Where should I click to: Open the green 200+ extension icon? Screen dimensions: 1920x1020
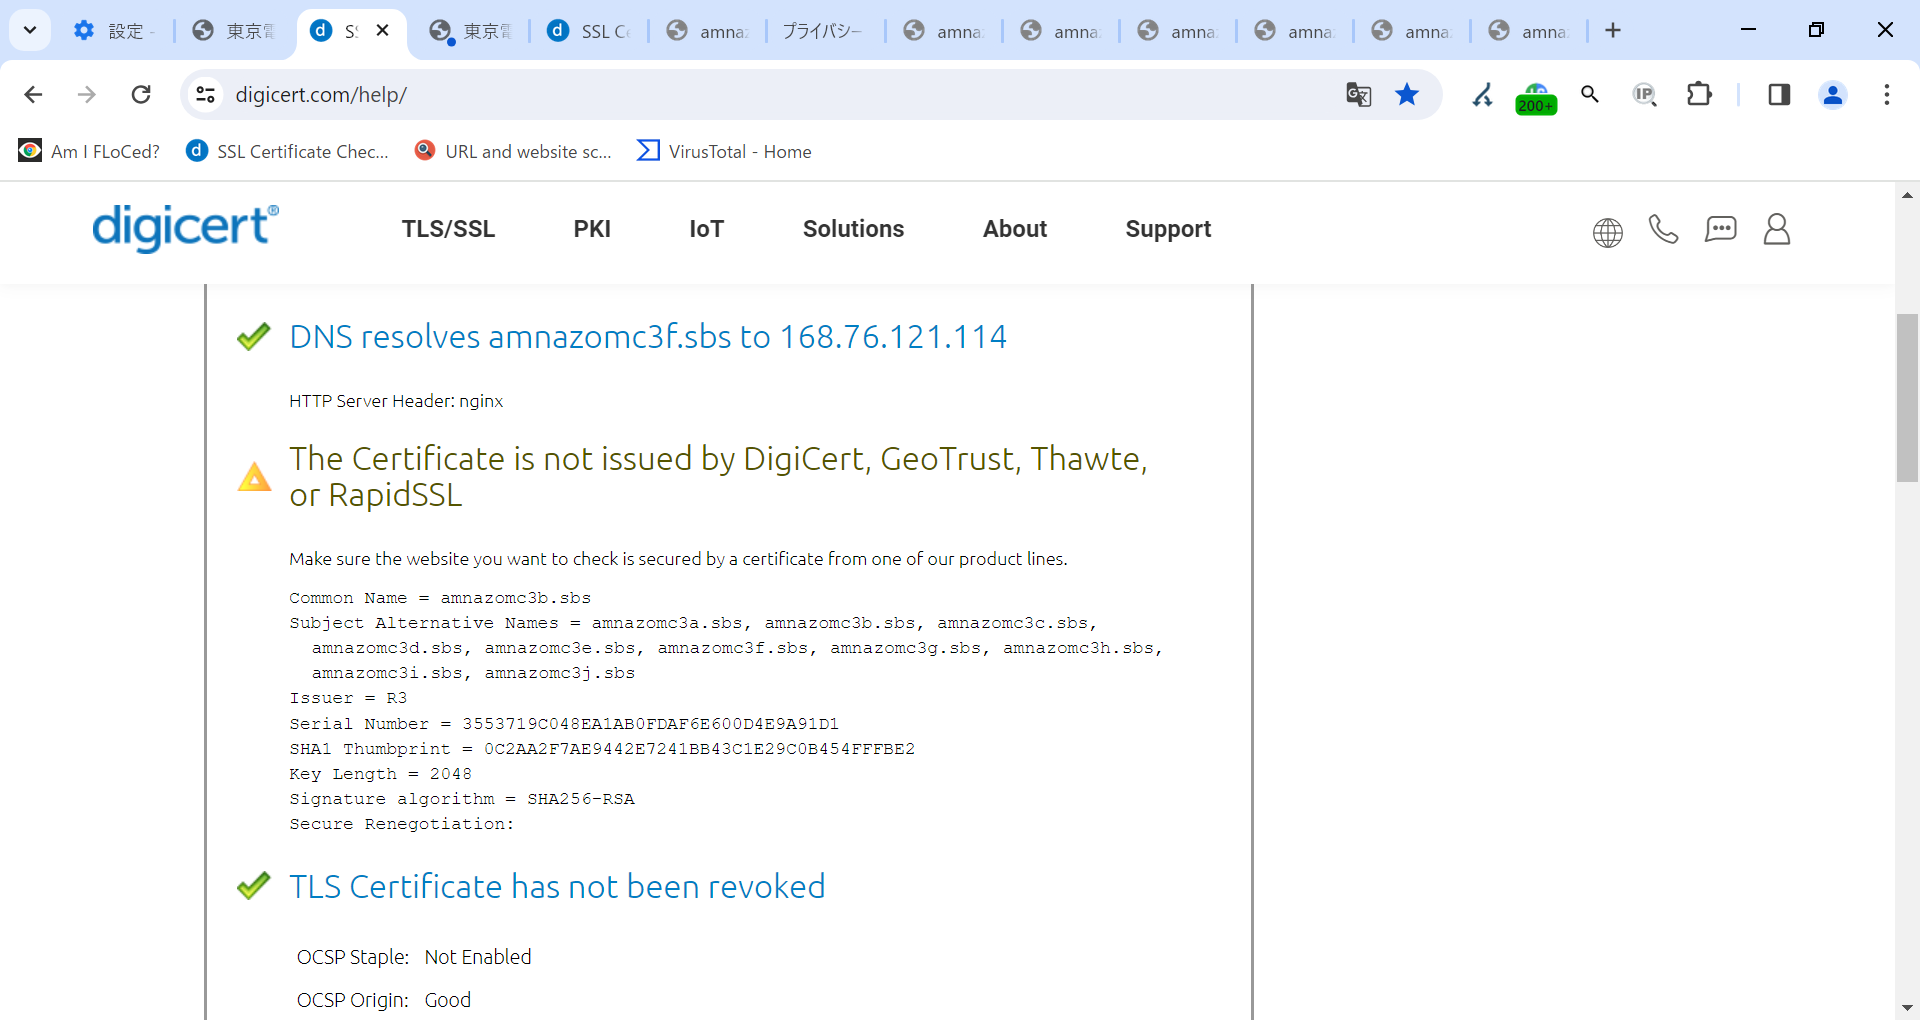pyautogui.click(x=1536, y=97)
